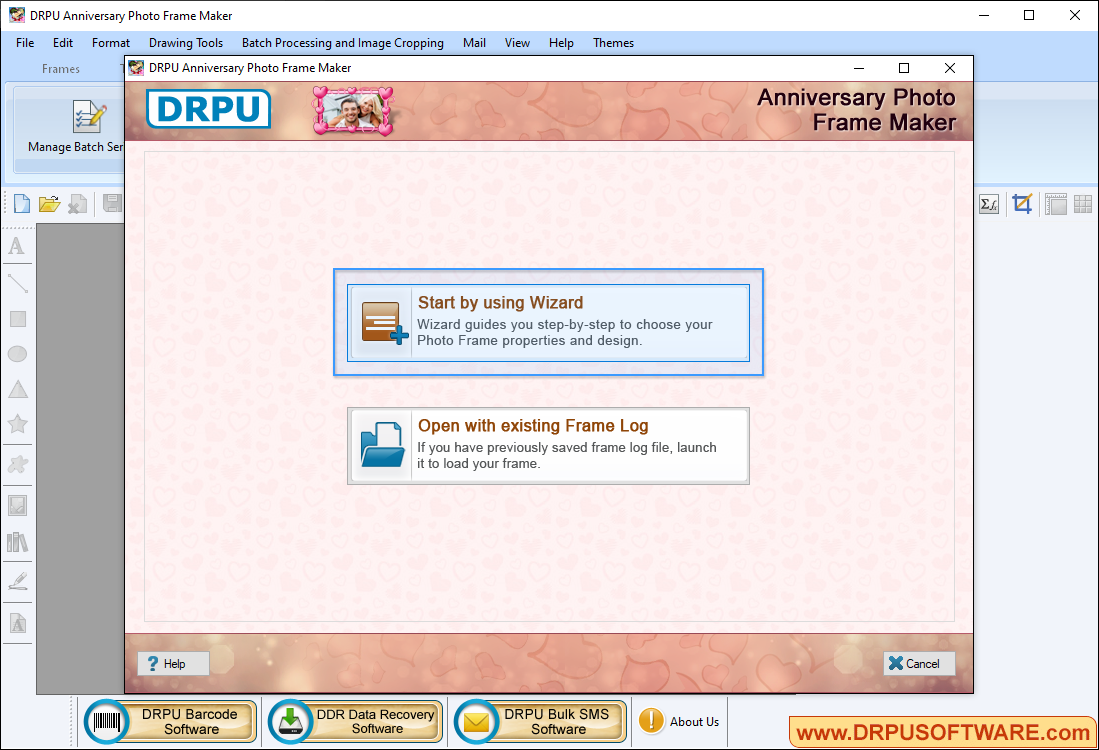Visit the www.DRPUSOFTWARE.com link
This screenshot has height=750, width=1099.
[x=938, y=732]
